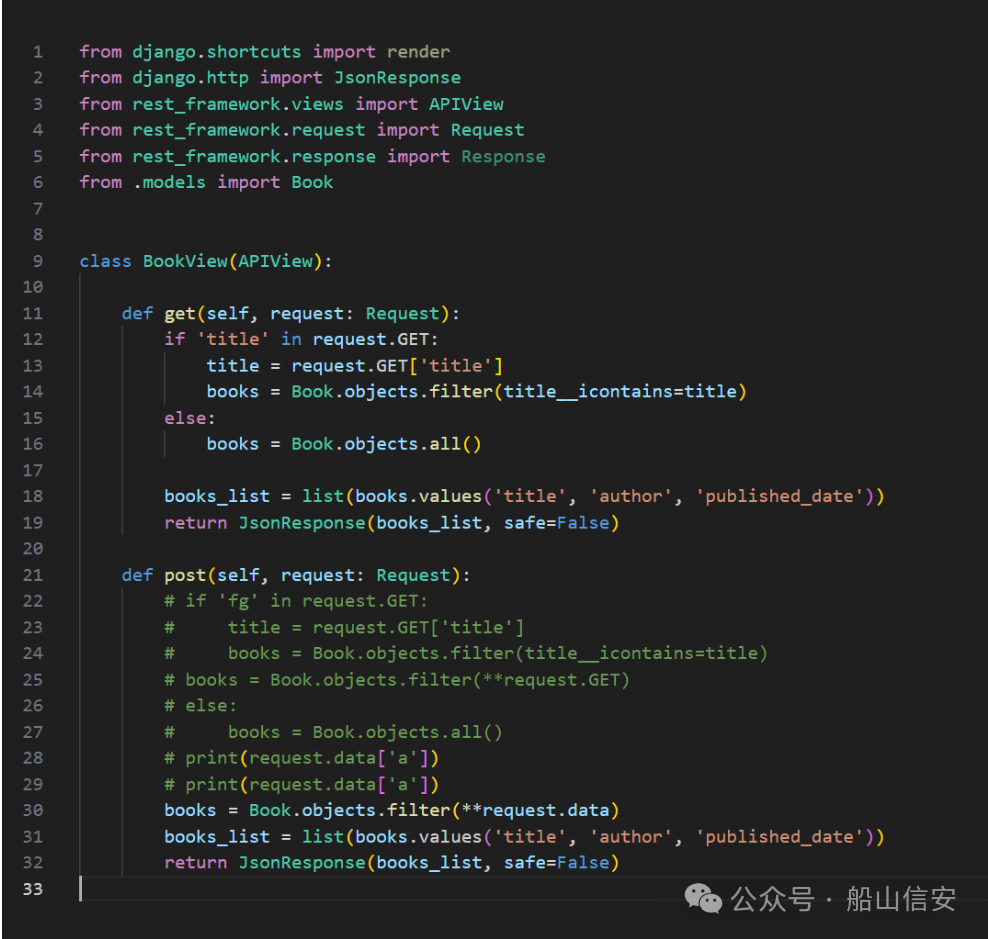This screenshot has height=939, width=988.
Task: Click the 'post' method name on line 21
Action: (x=185, y=575)
